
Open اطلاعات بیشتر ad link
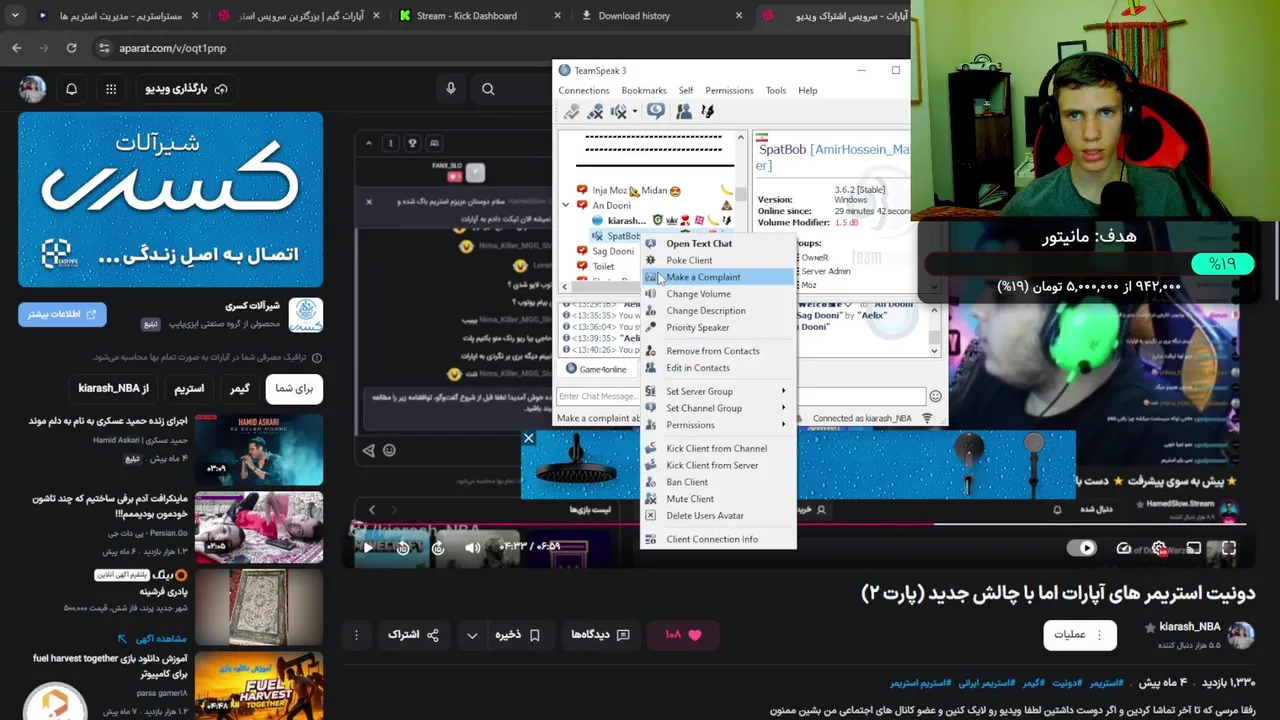click(62, 314)
